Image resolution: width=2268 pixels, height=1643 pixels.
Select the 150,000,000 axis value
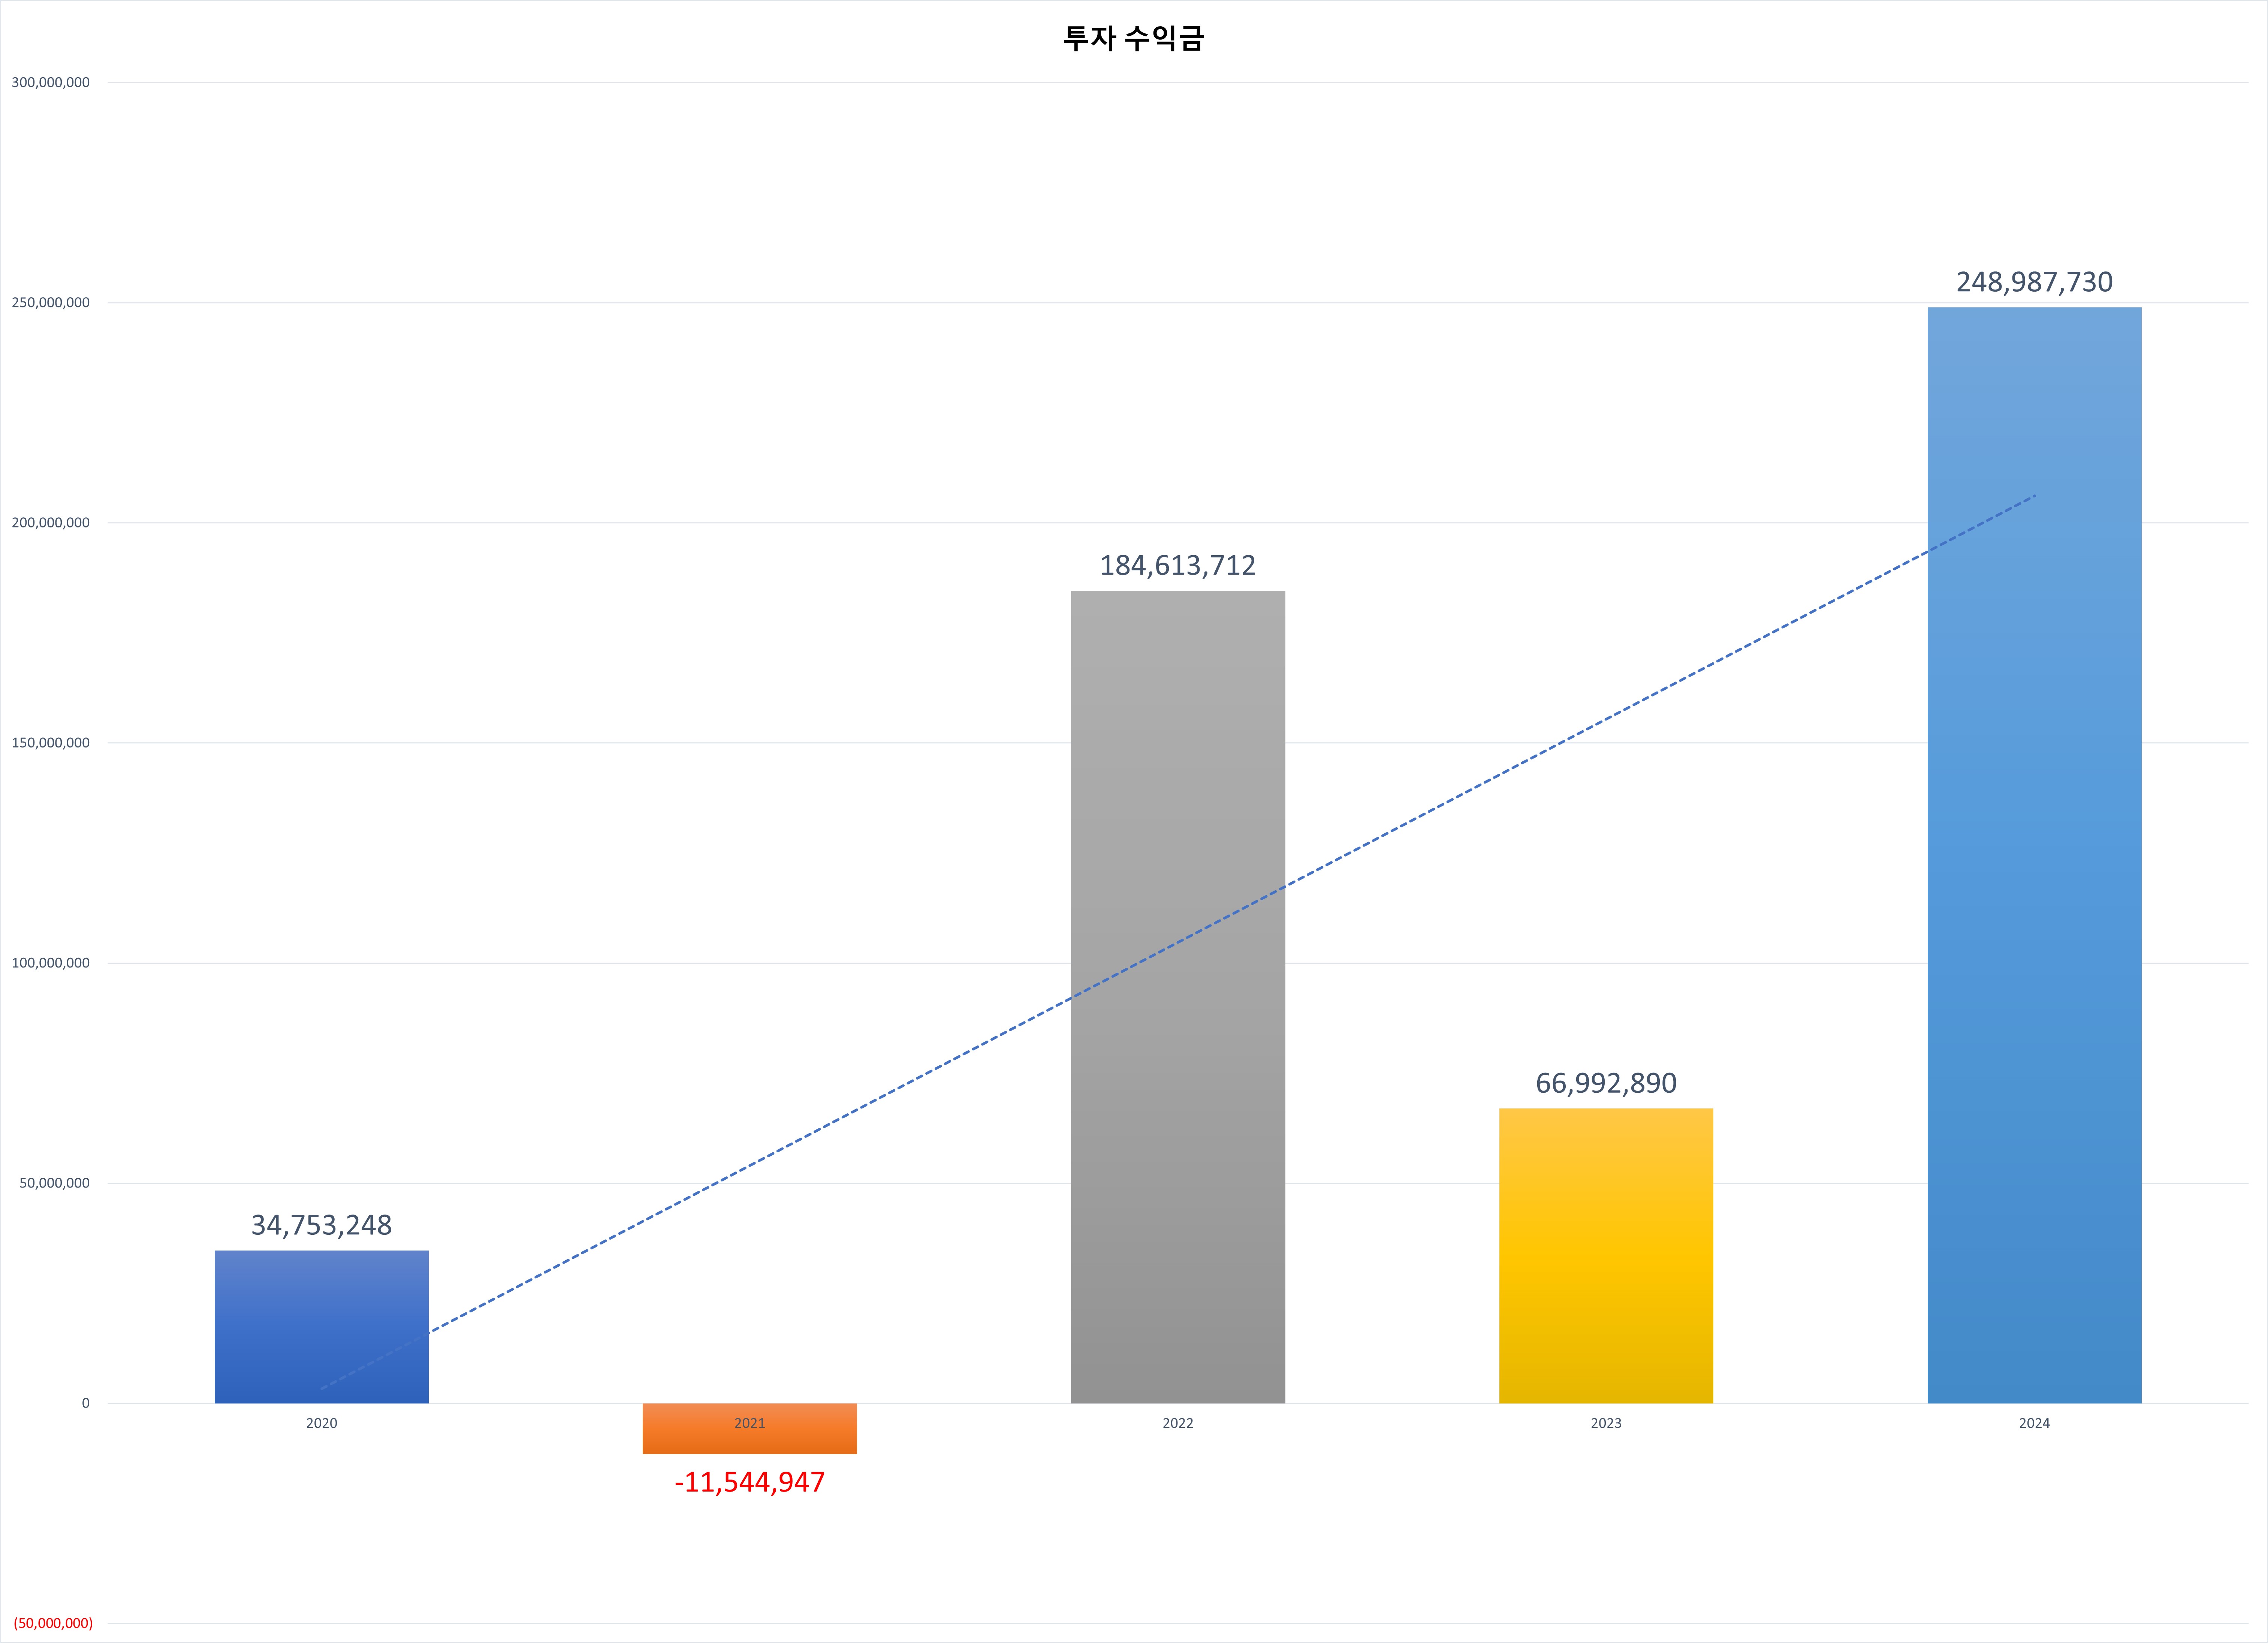pyautogui.click(x=50, y=743)
